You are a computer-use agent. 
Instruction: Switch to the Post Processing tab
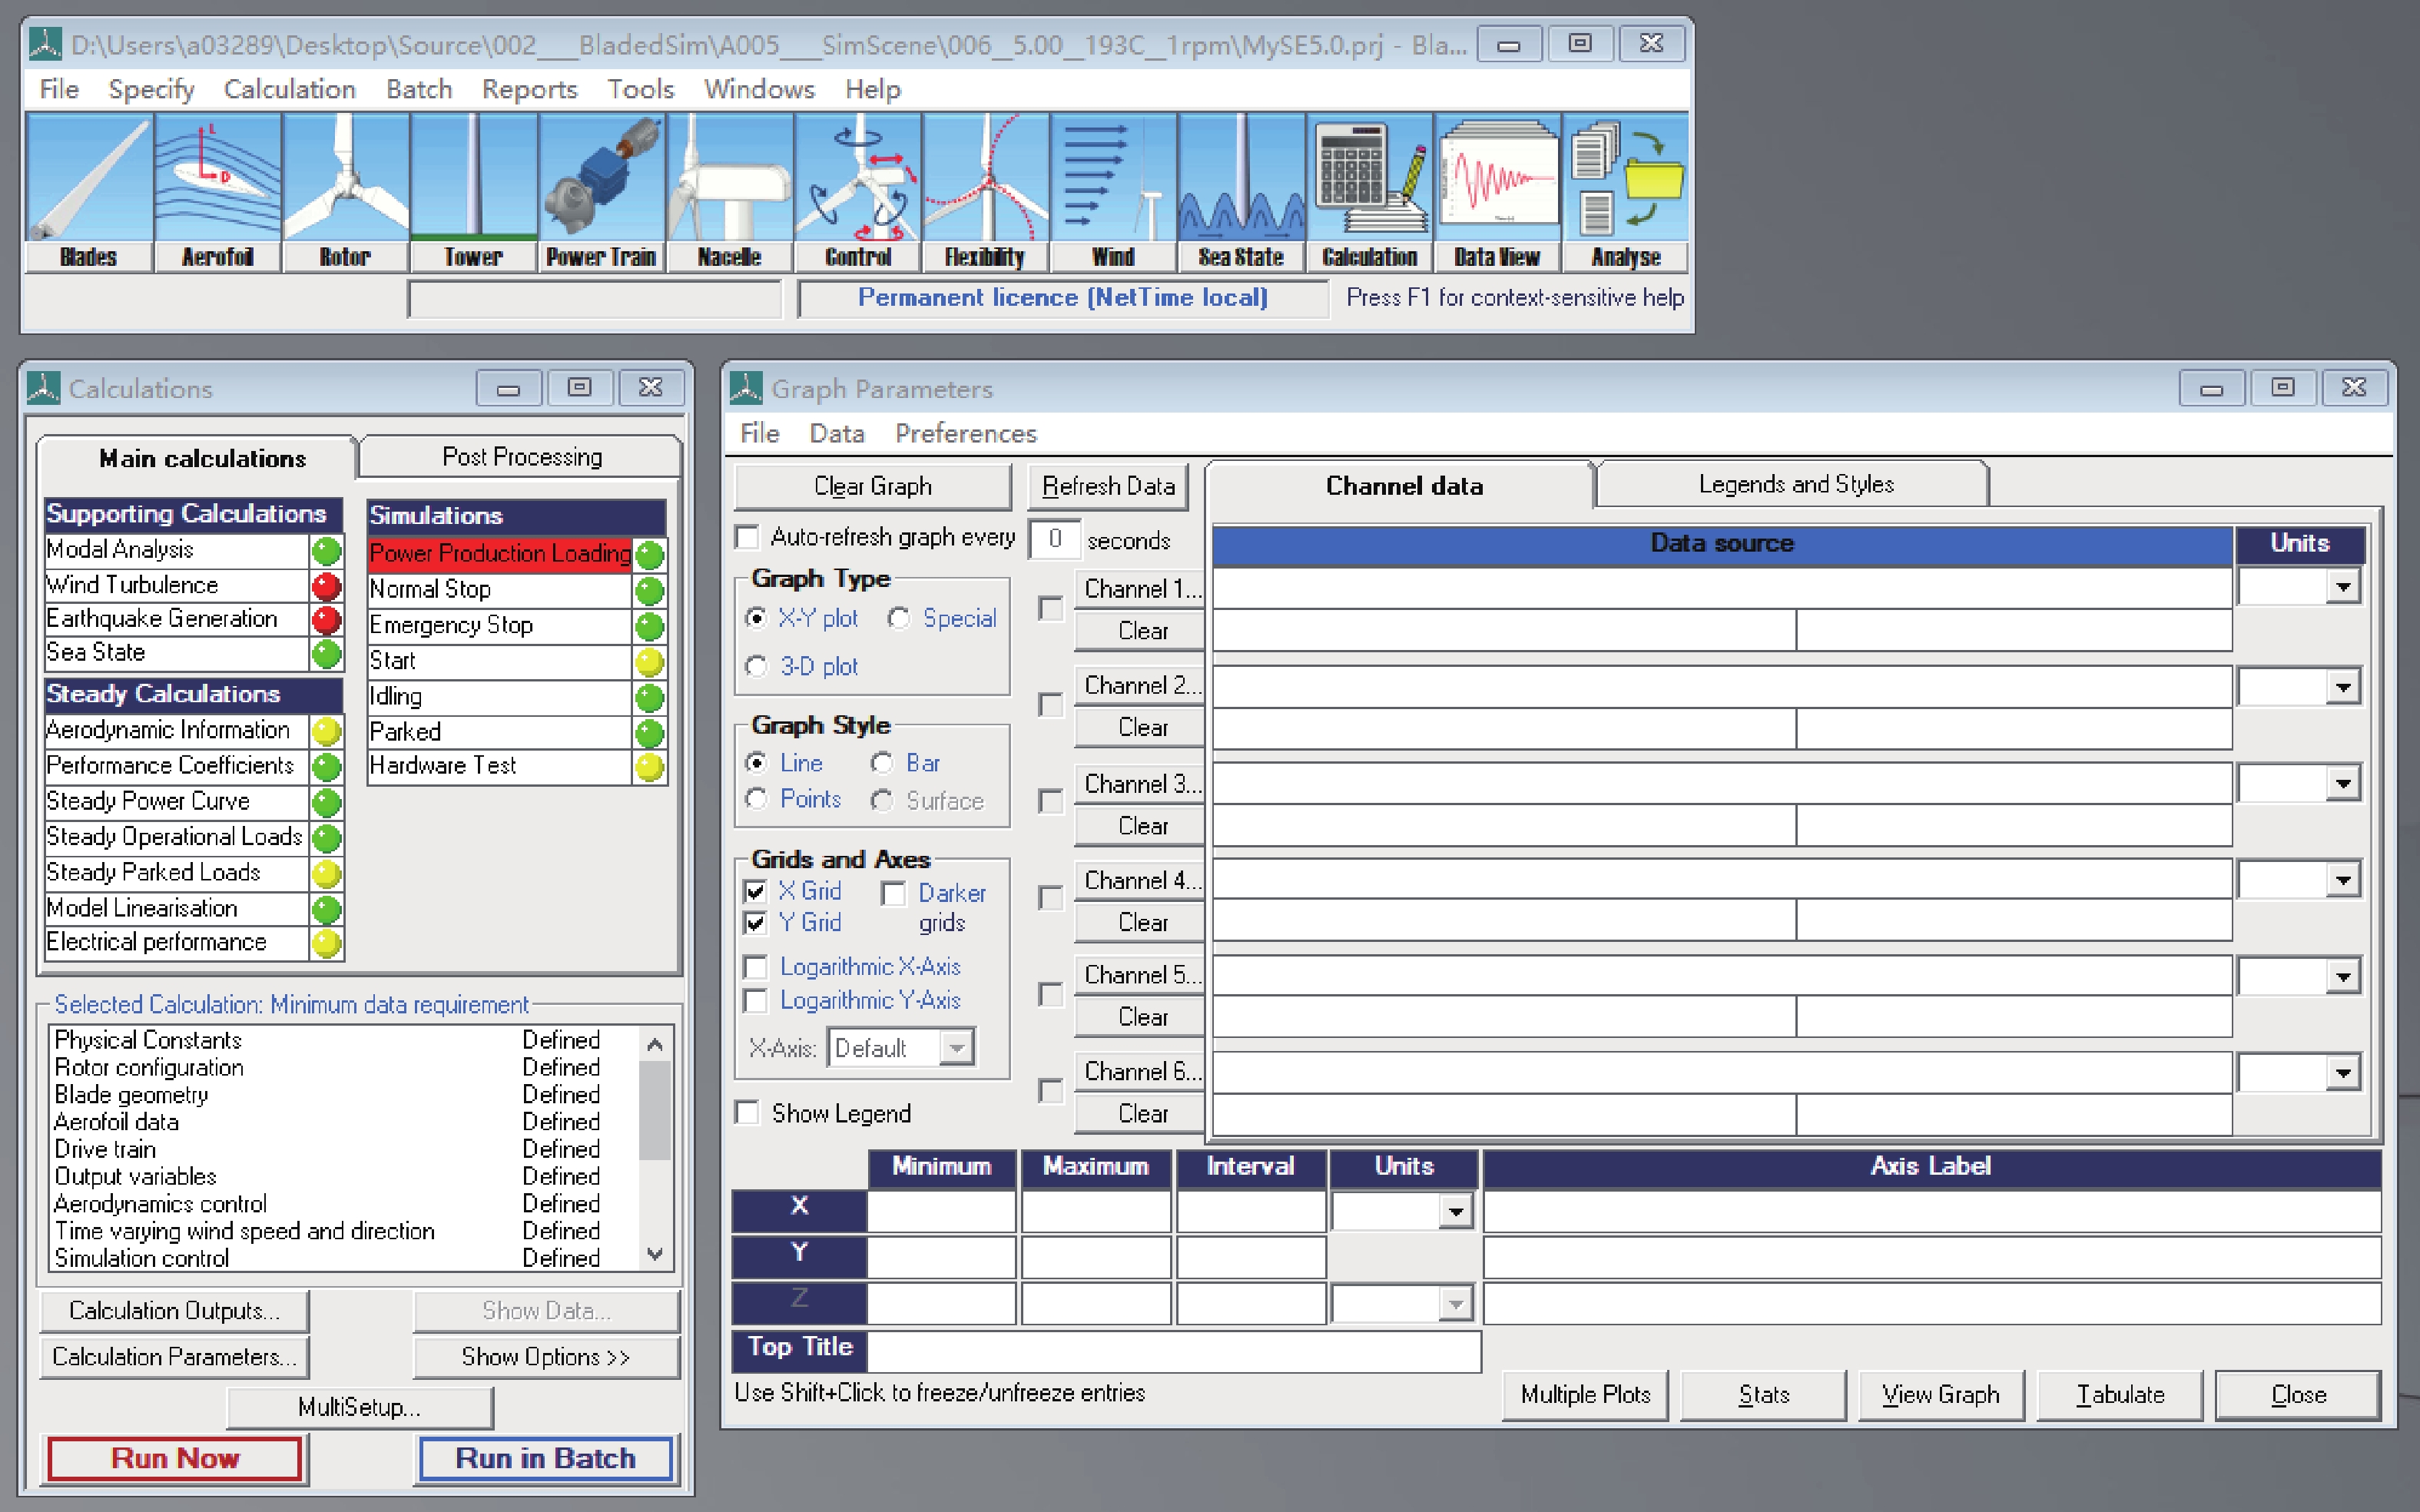521,457
